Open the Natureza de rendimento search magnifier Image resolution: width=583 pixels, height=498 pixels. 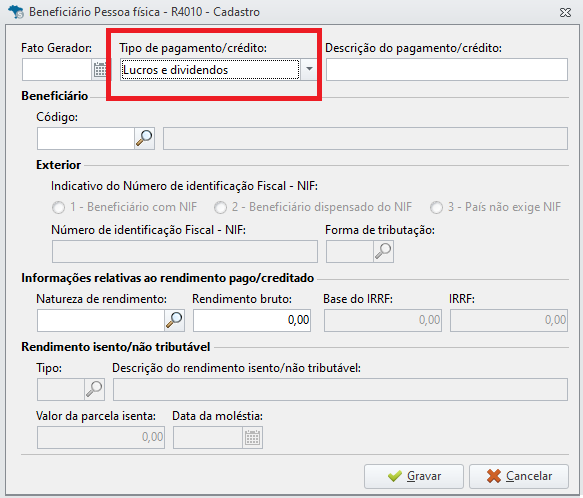(x=174, y=320)
